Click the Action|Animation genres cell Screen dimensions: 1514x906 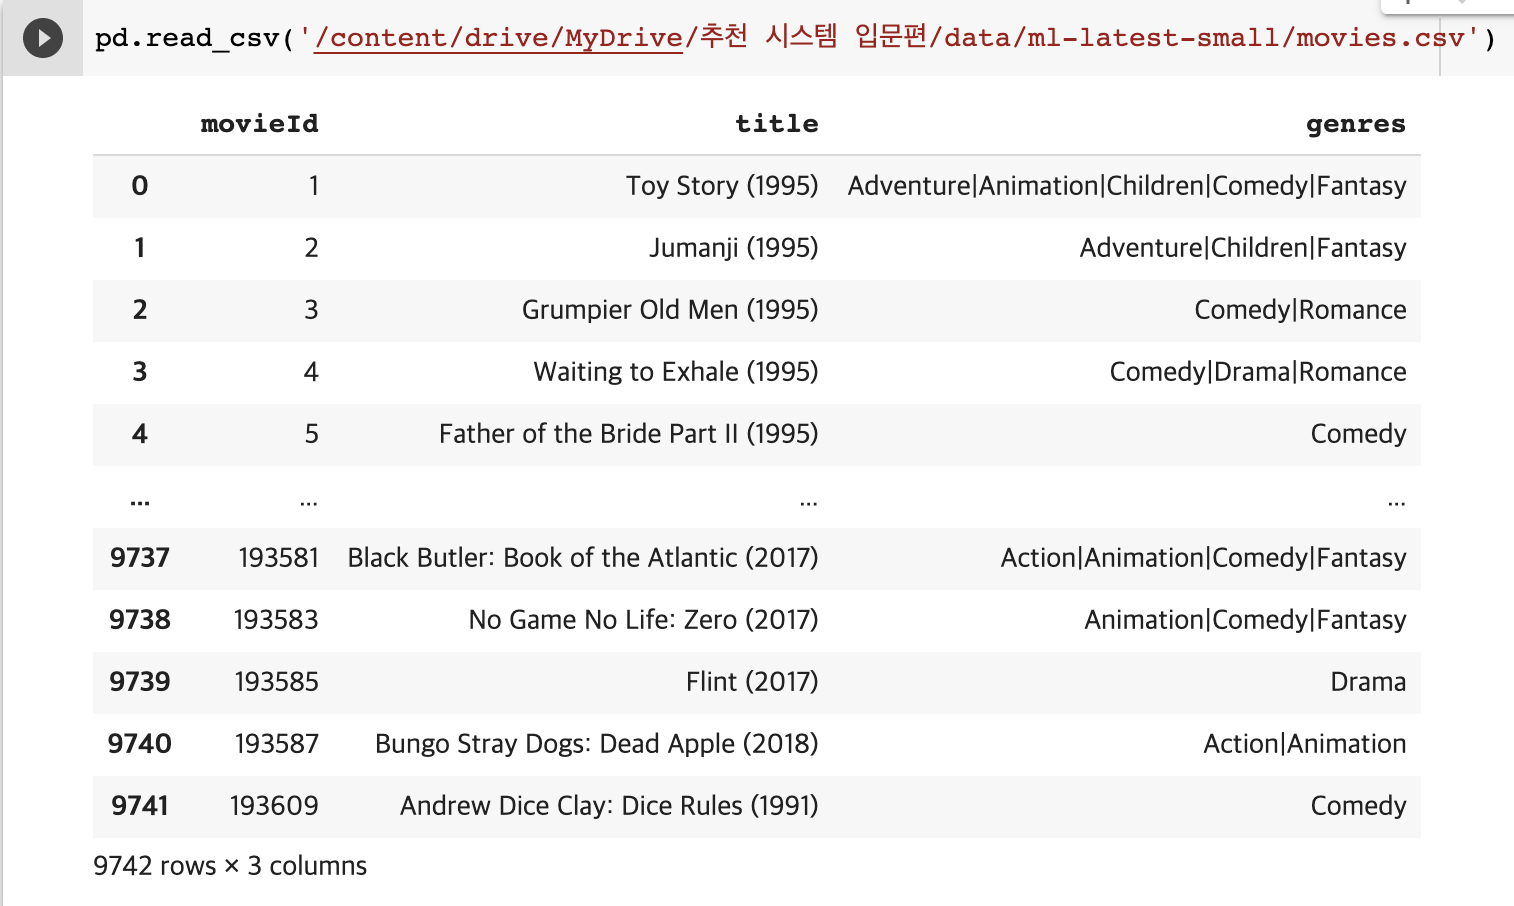point(1304,744)
